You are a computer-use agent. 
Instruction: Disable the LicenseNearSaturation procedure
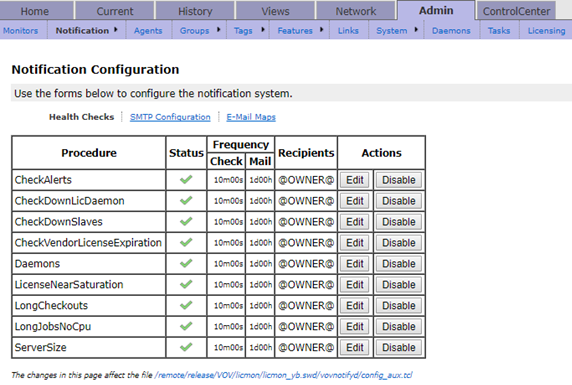point(399,285)
